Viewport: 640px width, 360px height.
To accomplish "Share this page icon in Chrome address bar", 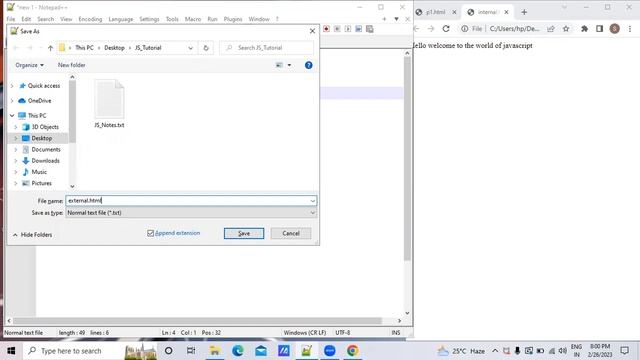I will (551, 29).
